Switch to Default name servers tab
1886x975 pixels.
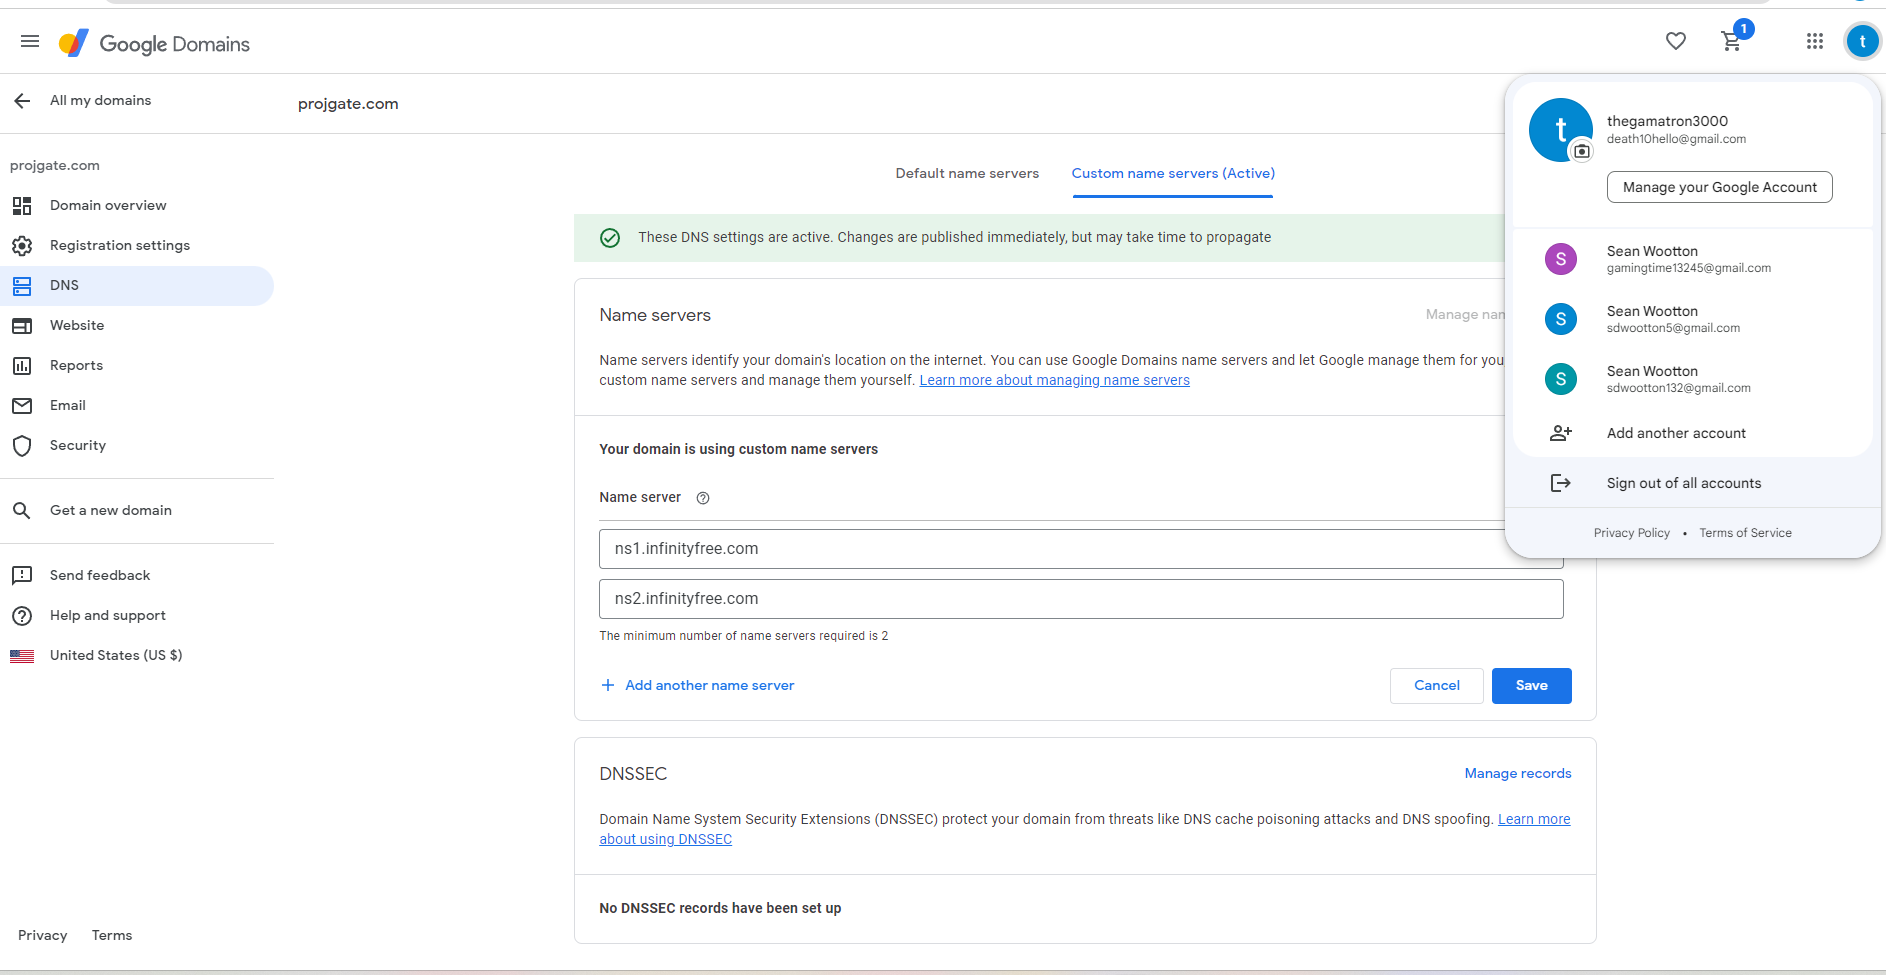[967, 174]
